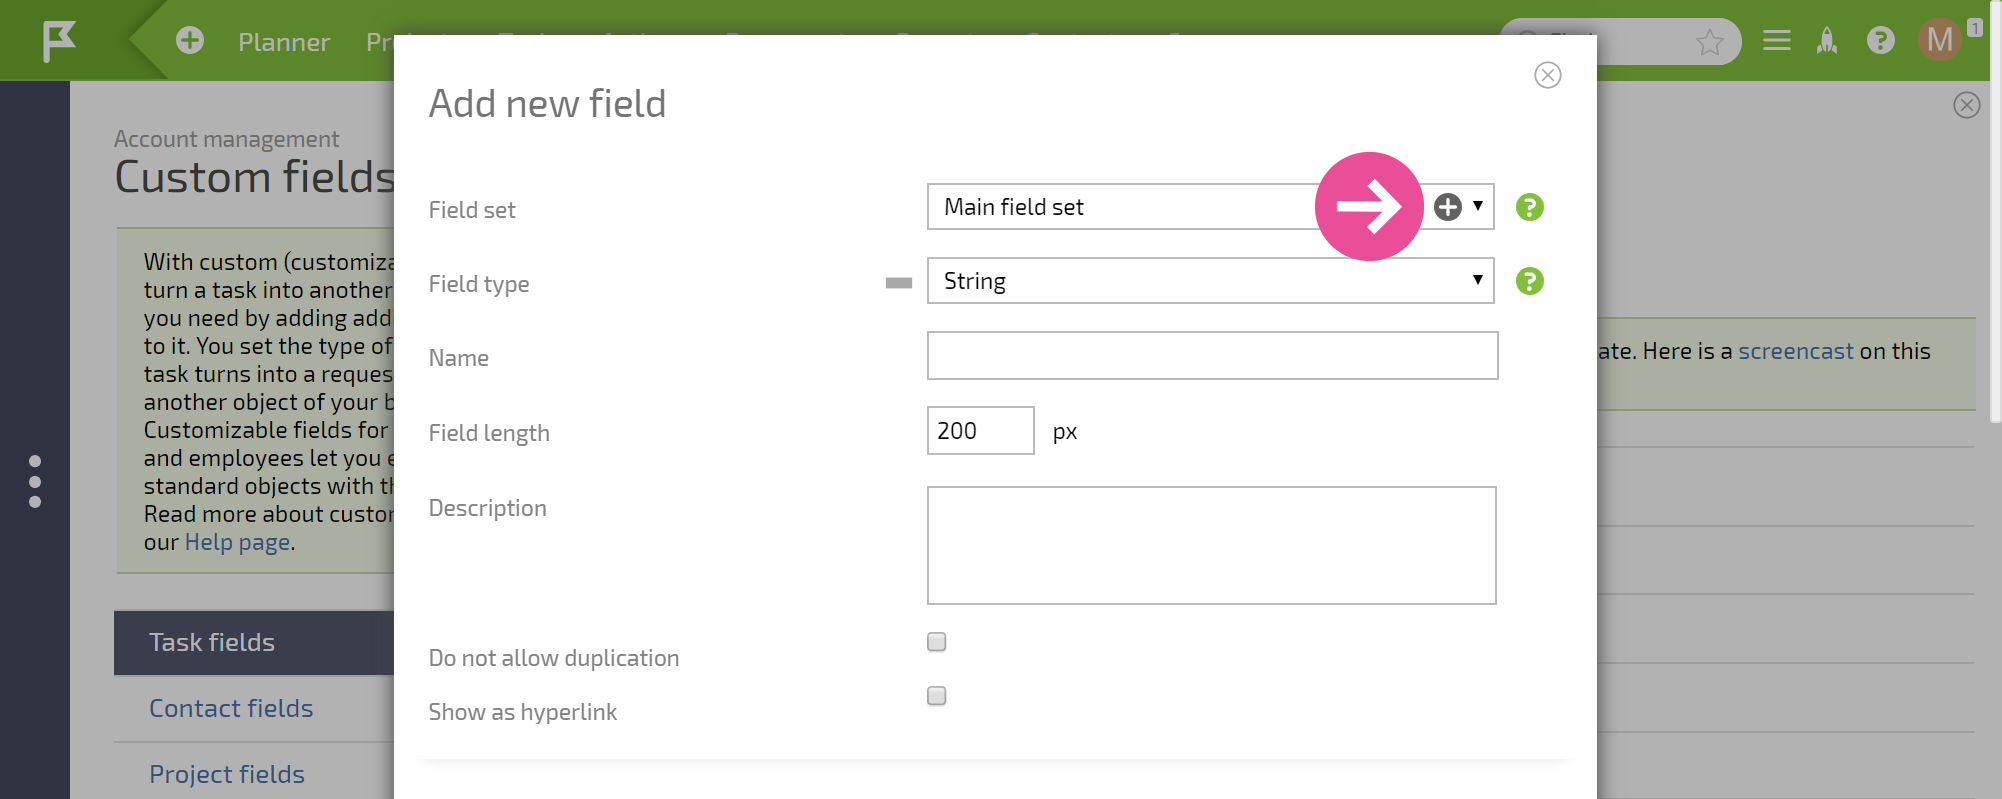Open the Project fields link
Viewport: 2002px width, 799px height.
tap(227, 774)
